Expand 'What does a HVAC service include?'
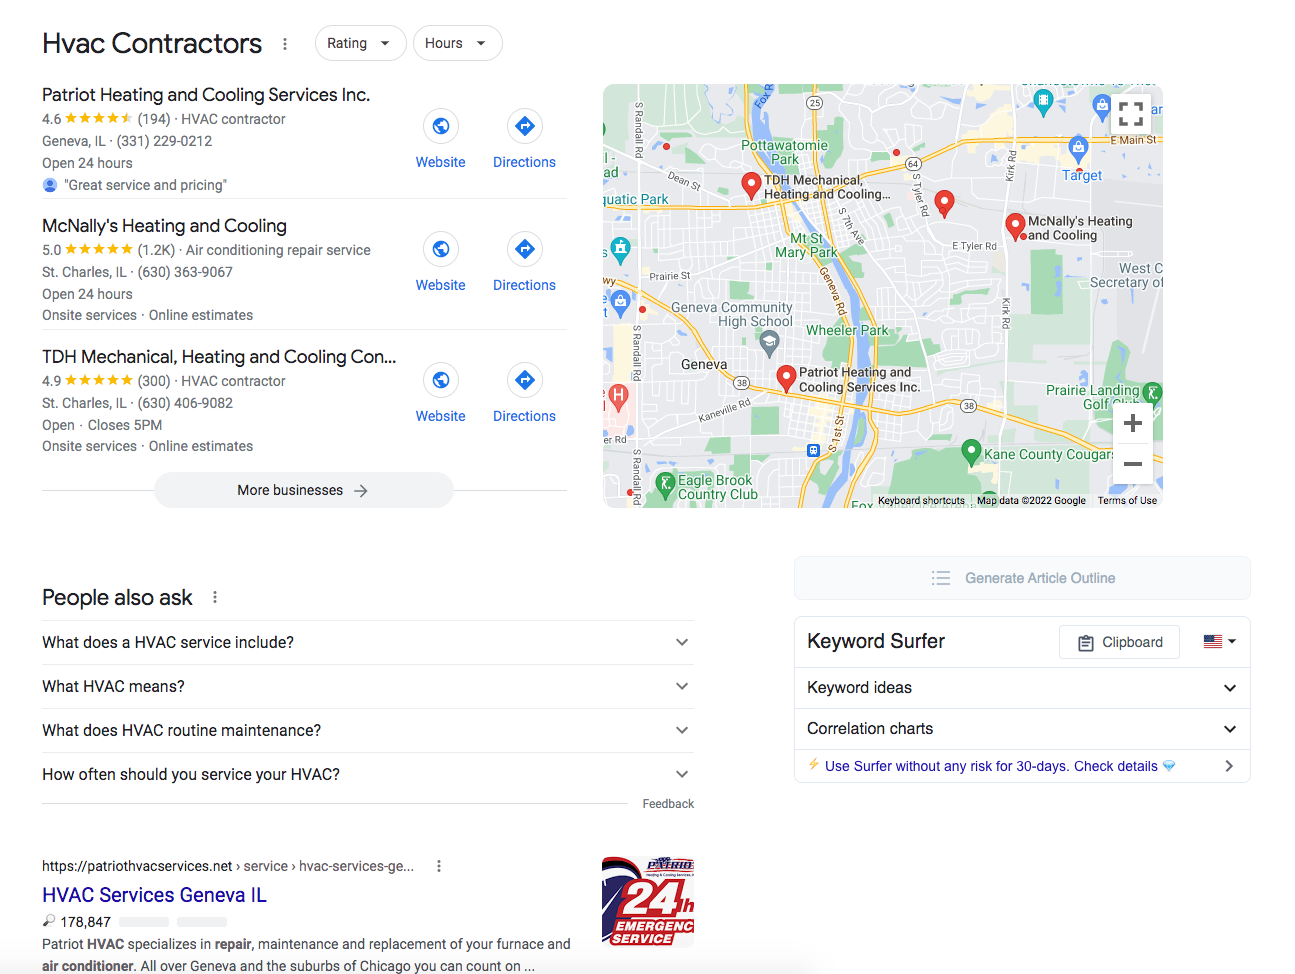Image resolution: width=1295 pixels, height=974 pixels. (368, 642)
